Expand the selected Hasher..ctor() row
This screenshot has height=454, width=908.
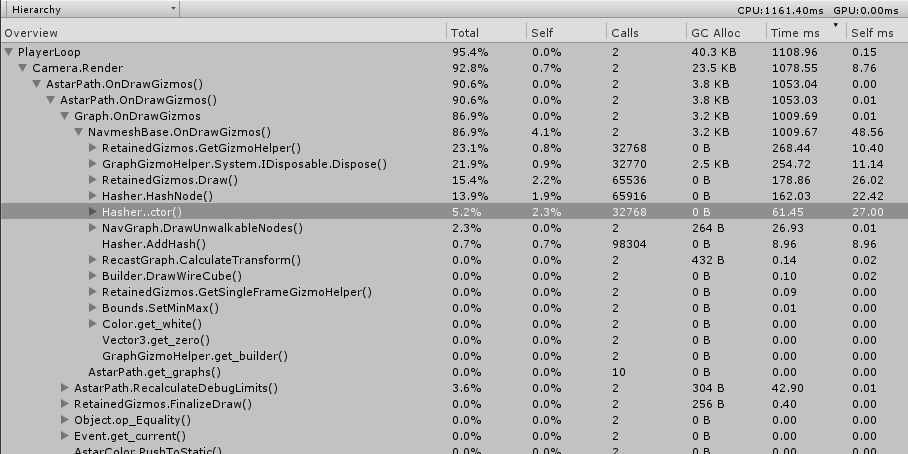coord(93,212)
